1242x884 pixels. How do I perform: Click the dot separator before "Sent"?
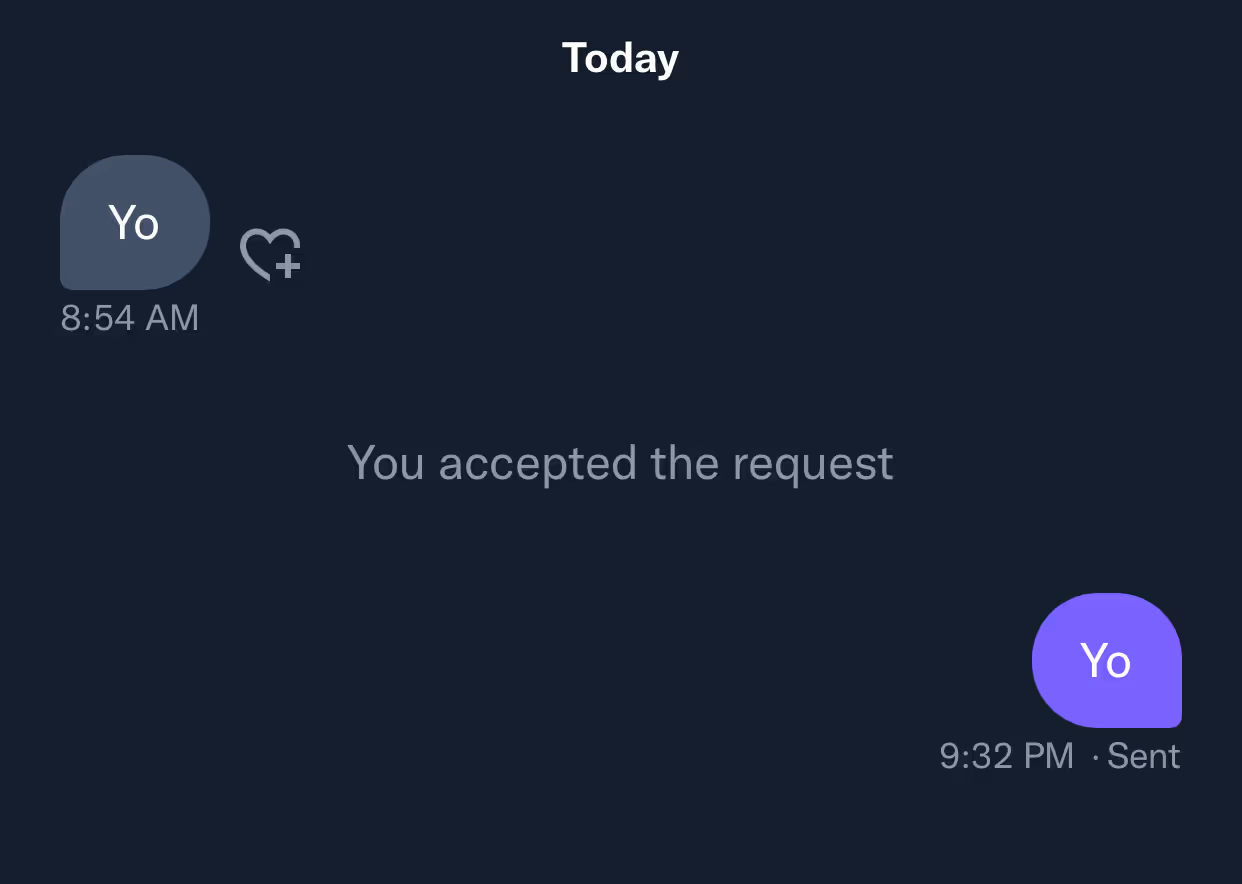coord(1096,757)
